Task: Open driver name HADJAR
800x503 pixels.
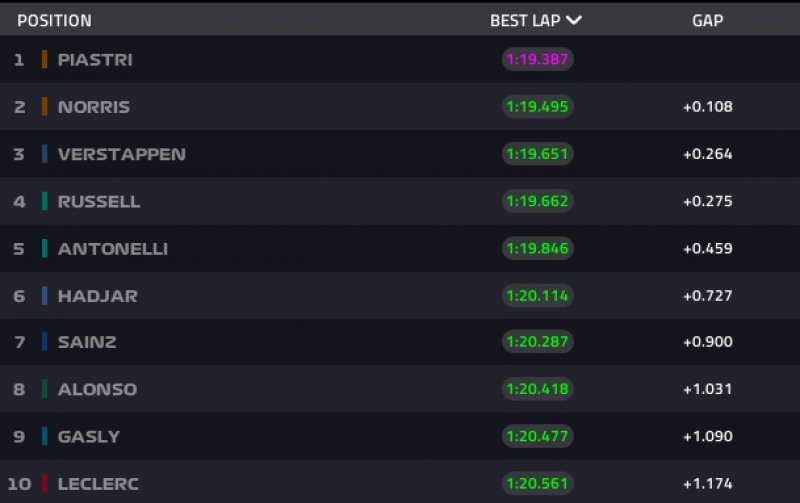Action: [97, 296]
